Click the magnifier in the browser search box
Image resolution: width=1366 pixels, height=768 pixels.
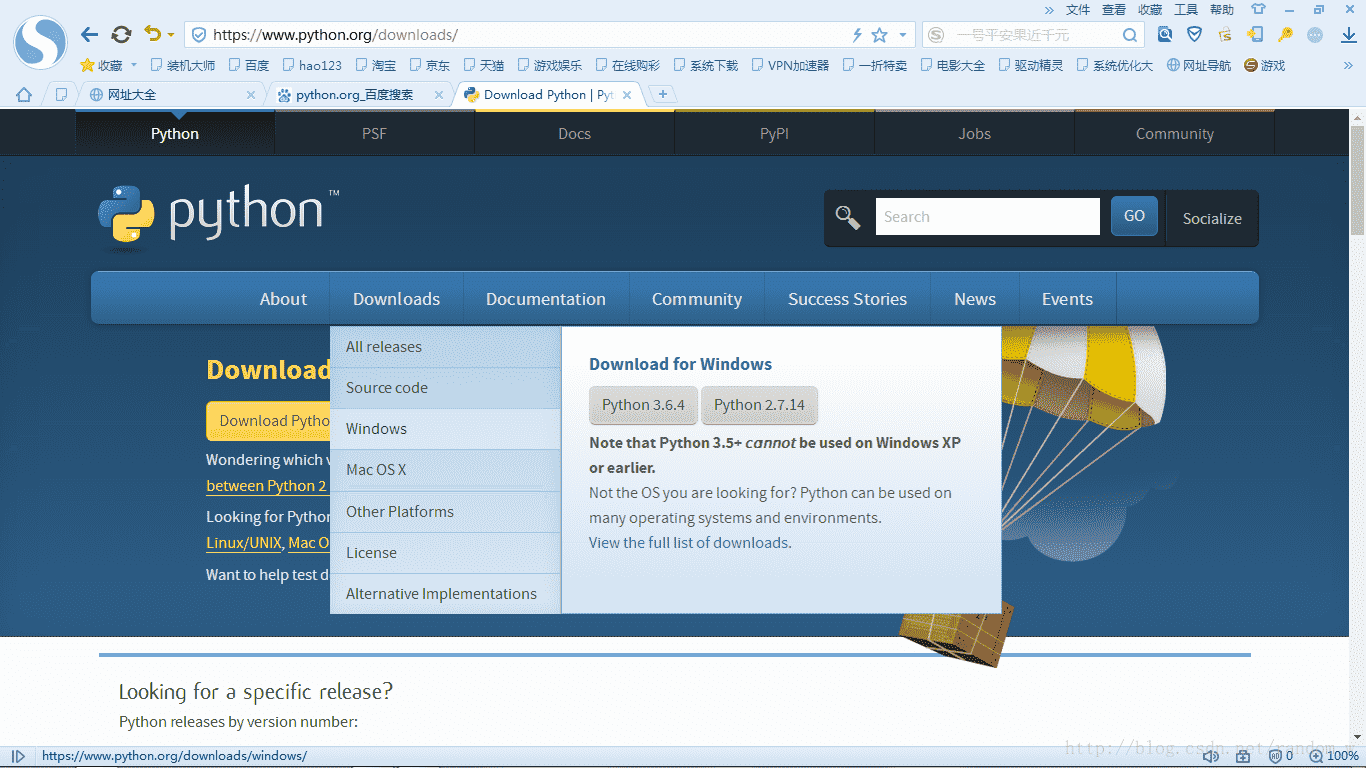(1130, 35)
